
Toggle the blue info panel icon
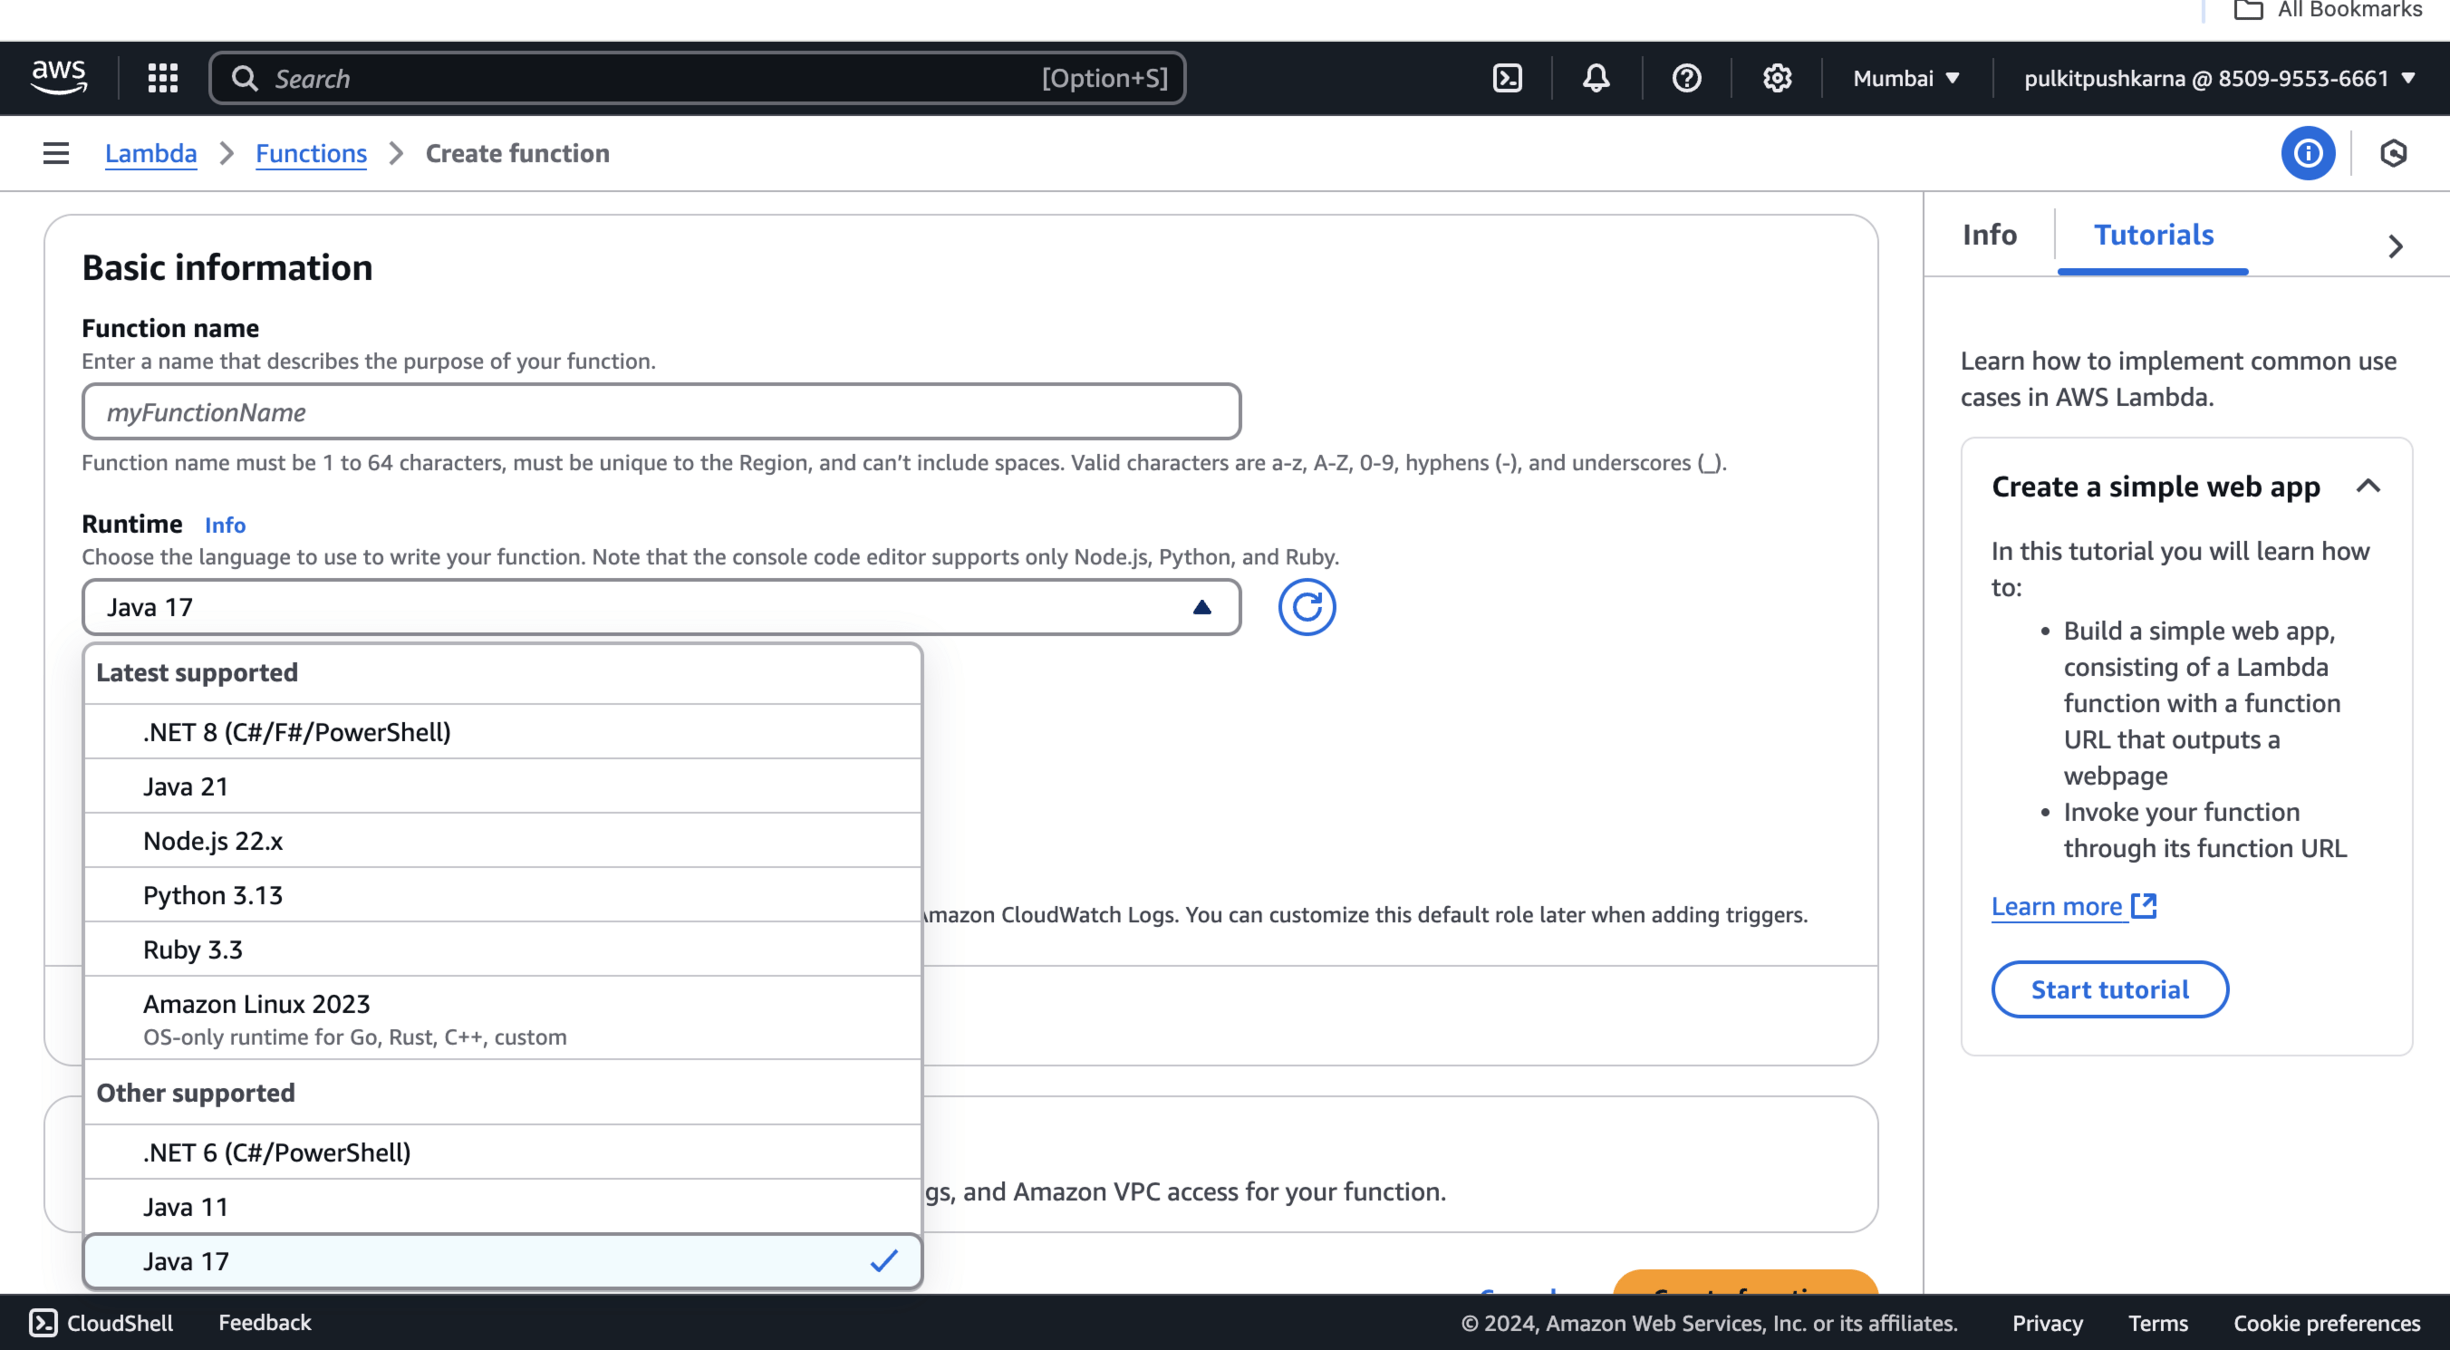pyautogui.click(x=2307, y=153)
